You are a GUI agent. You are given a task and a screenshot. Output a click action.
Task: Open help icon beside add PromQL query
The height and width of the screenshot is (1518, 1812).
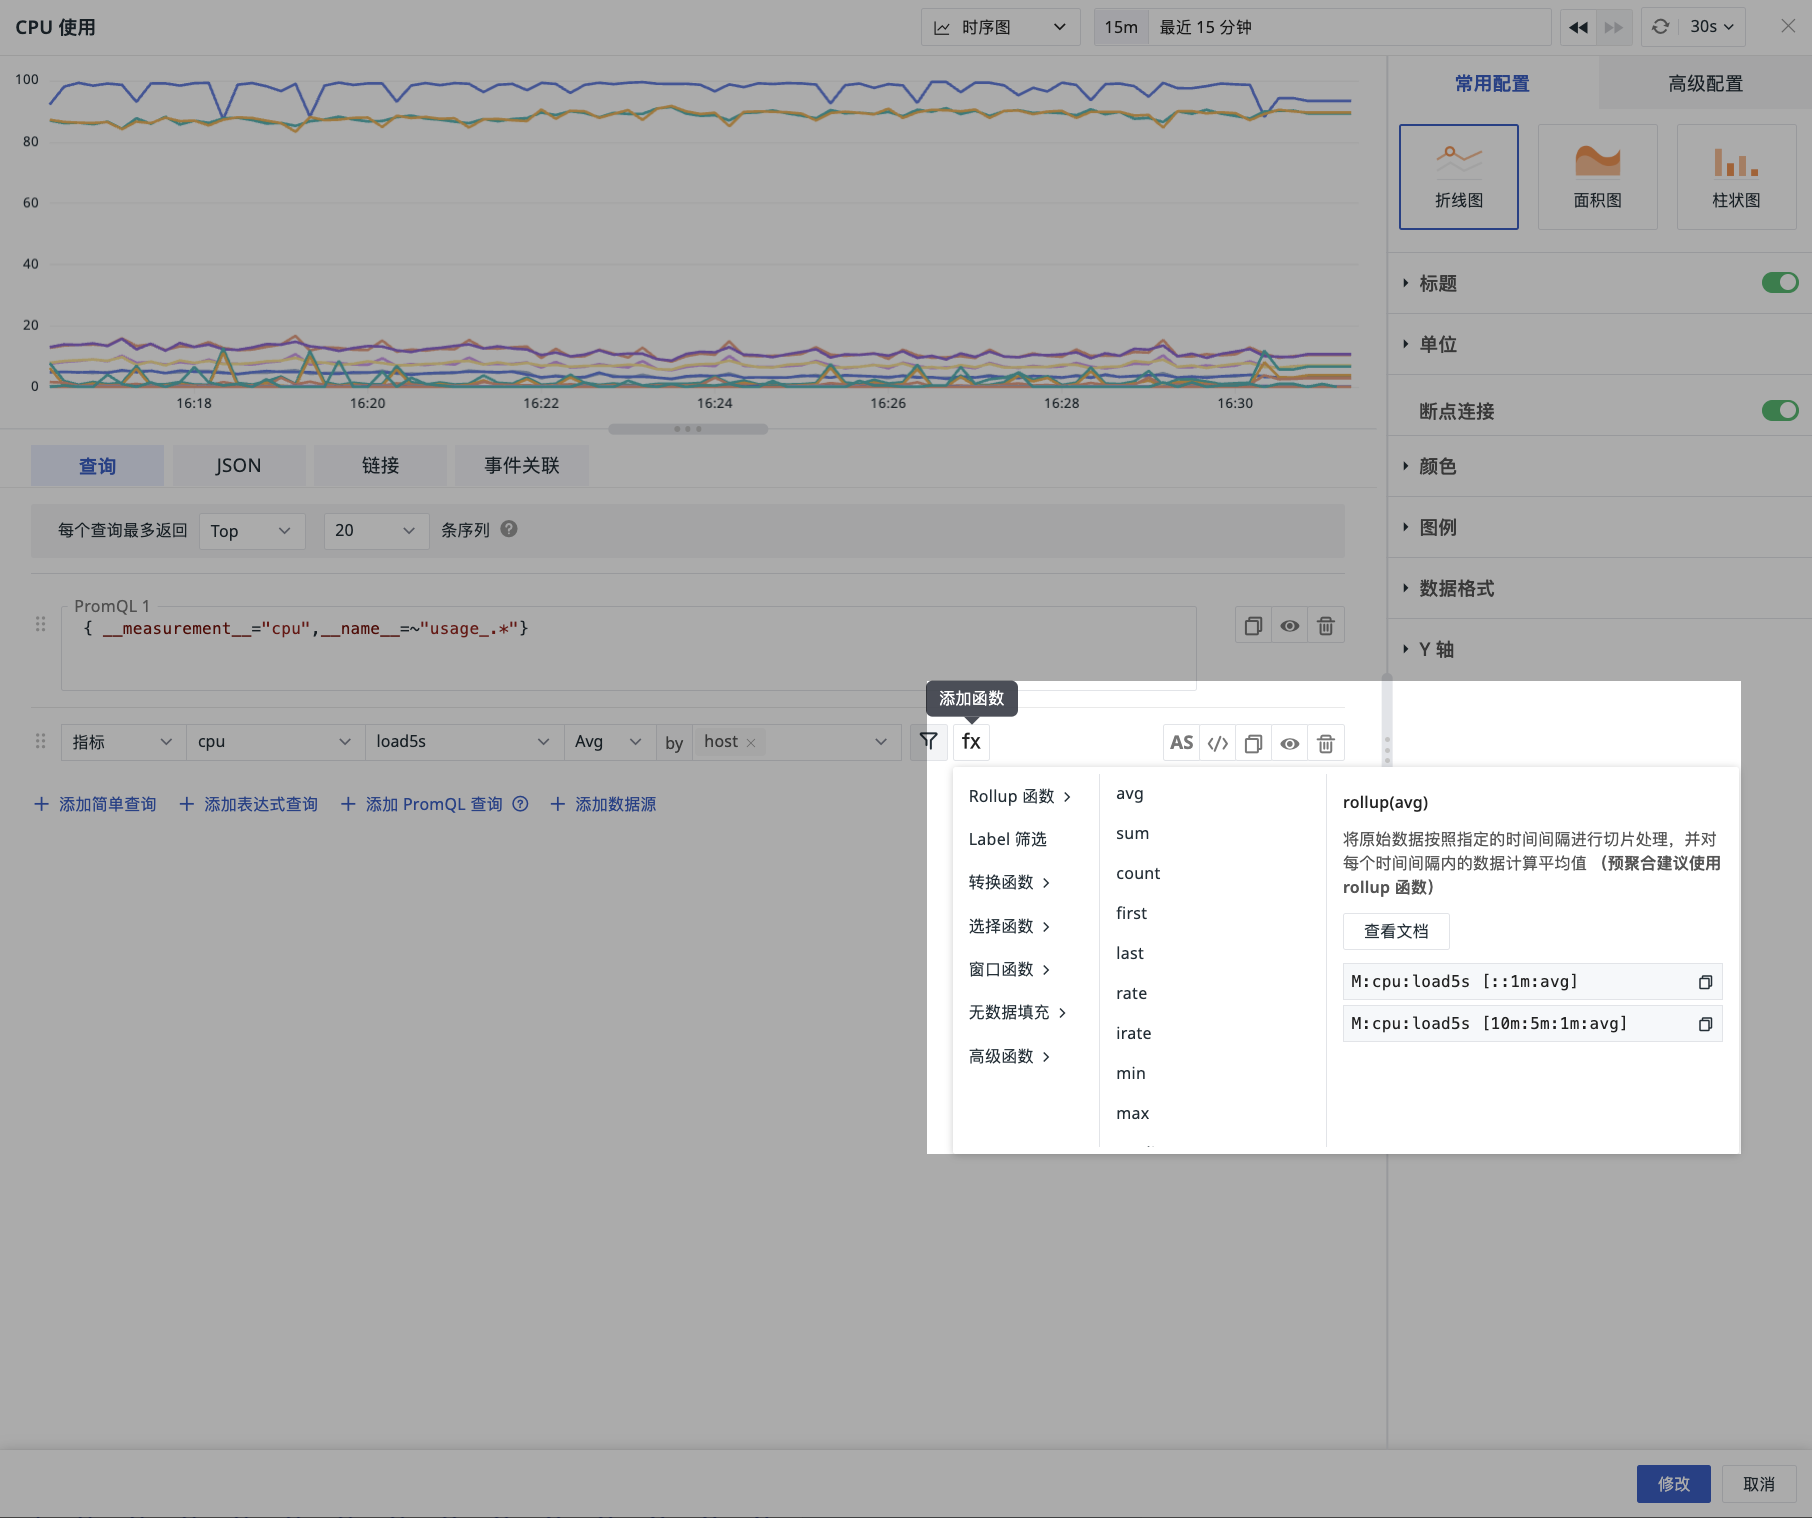520,804
